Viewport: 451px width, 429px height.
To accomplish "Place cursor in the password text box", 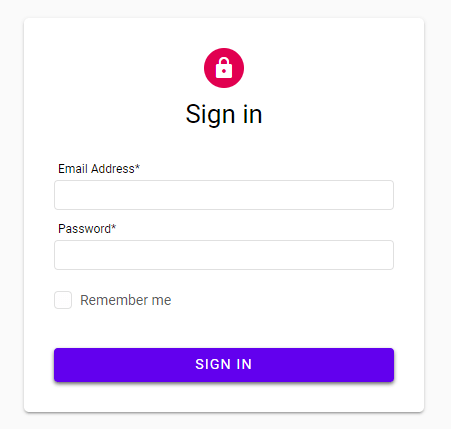I will coord(224,255).
